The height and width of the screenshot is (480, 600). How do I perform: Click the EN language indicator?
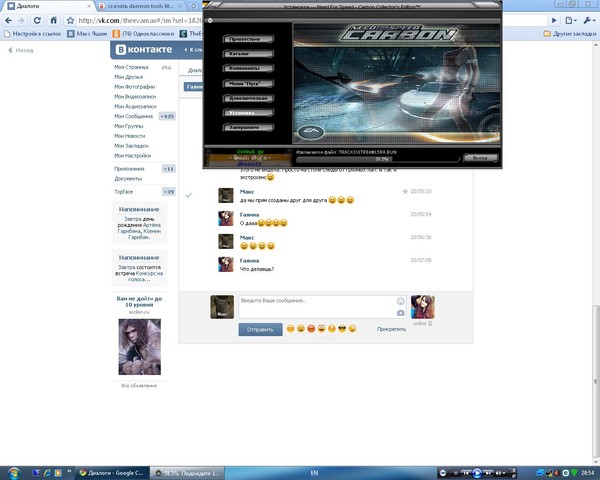[x=314, y=473]
